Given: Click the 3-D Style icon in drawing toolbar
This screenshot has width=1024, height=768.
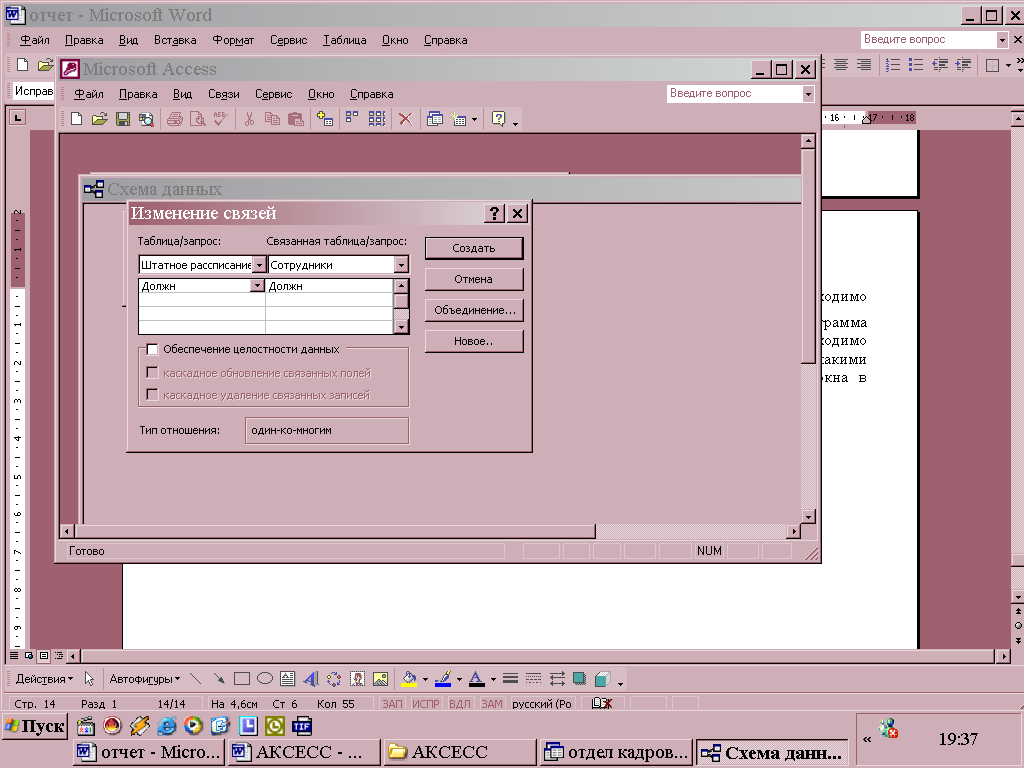Looking at the screenshot, I should tap(602, 679).
